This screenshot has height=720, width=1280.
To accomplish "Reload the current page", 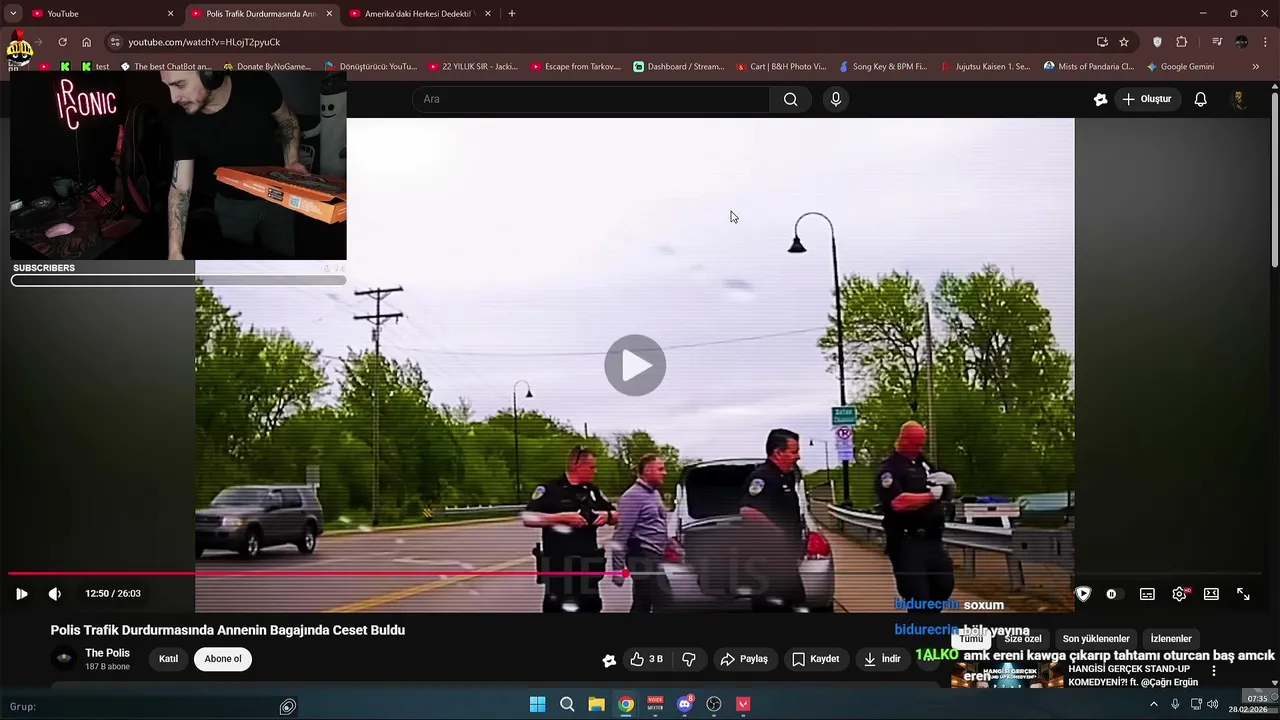I will click(62, 42).
